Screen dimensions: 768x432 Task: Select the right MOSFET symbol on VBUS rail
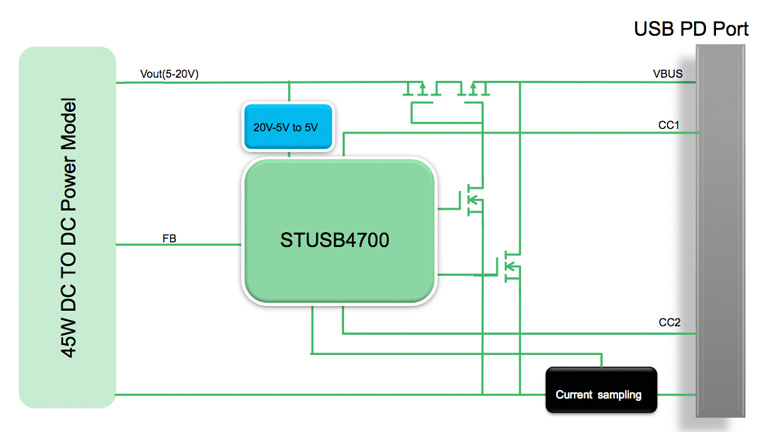pyautogui.click(x=471, y=90)
